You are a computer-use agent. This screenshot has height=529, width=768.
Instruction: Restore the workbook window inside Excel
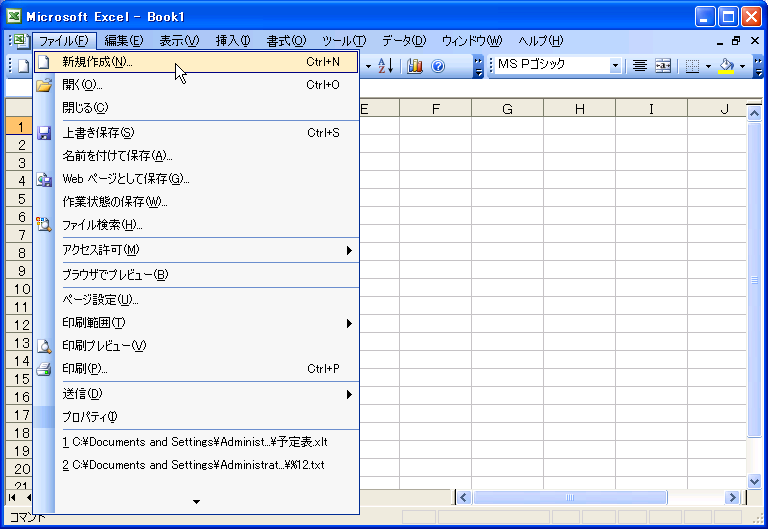[736, 41]
